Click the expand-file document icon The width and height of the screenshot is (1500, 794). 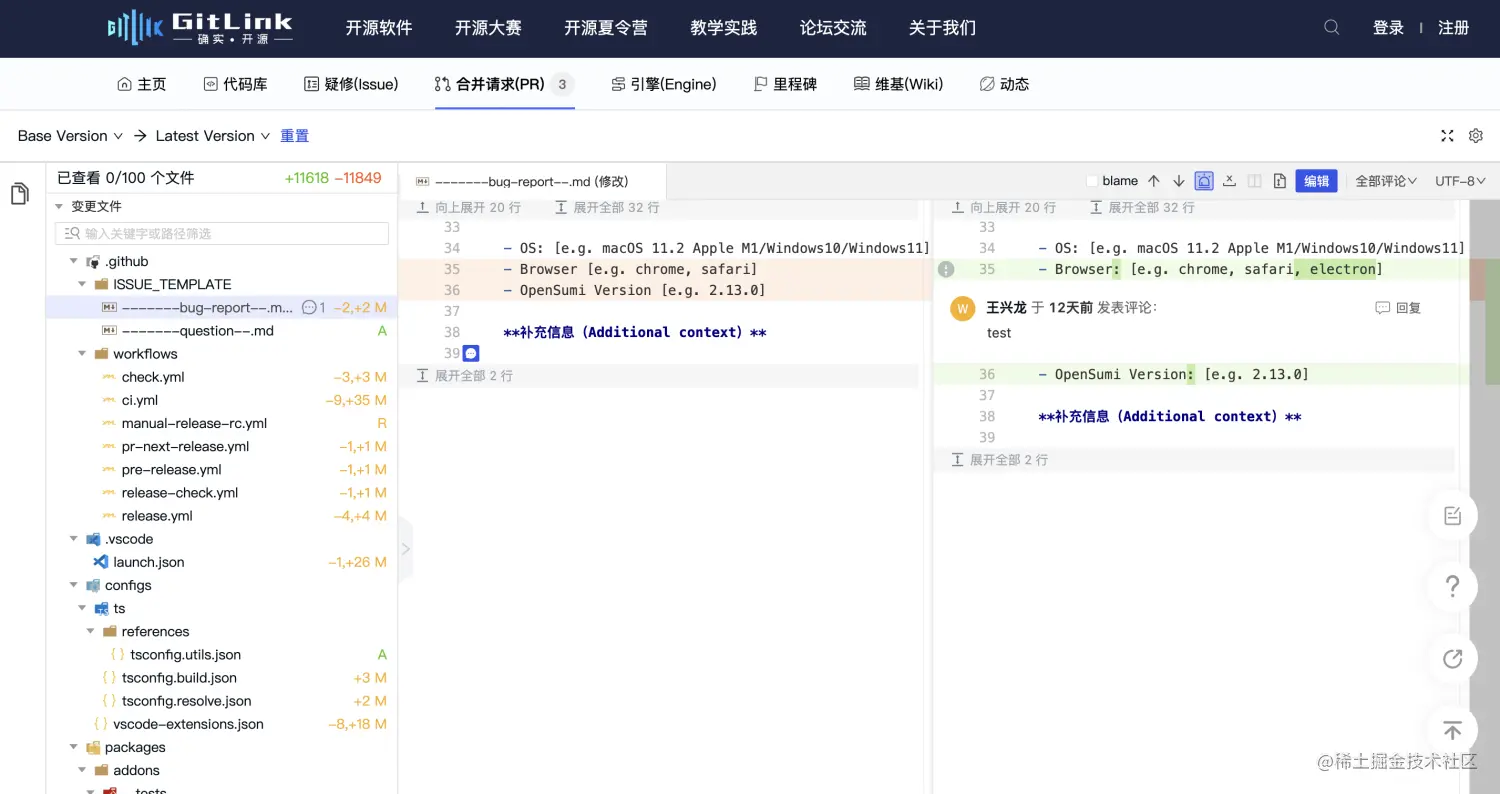(1280, 181)
